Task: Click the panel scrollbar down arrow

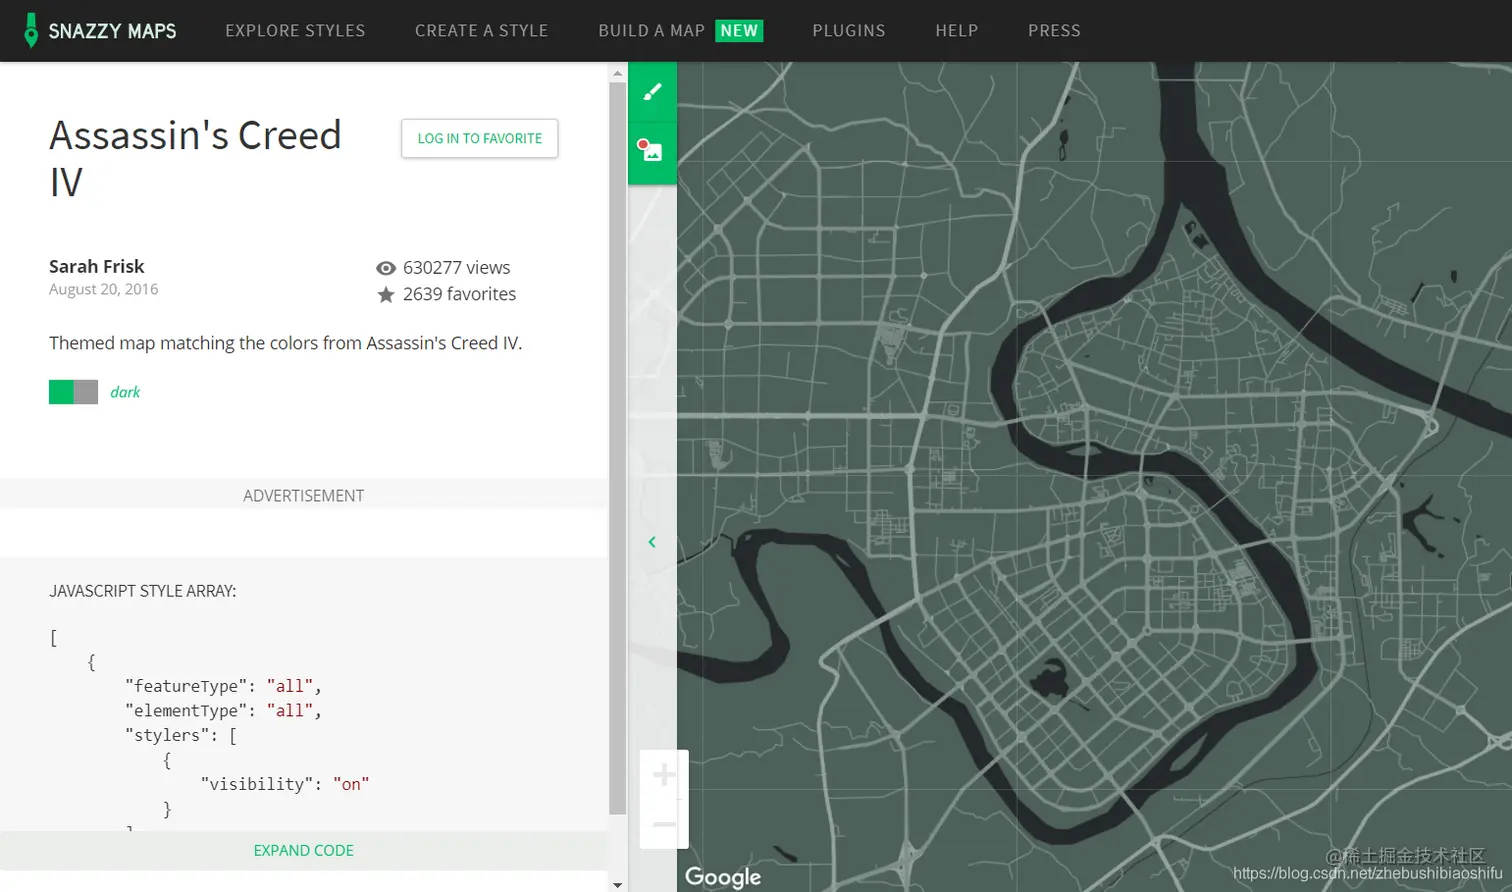Action: (618, 884)
